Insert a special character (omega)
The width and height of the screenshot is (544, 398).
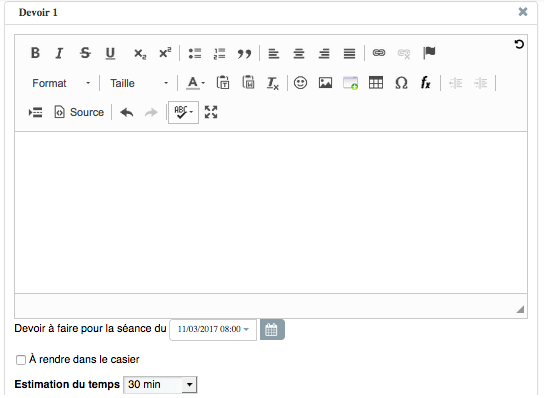click(401, 83)
